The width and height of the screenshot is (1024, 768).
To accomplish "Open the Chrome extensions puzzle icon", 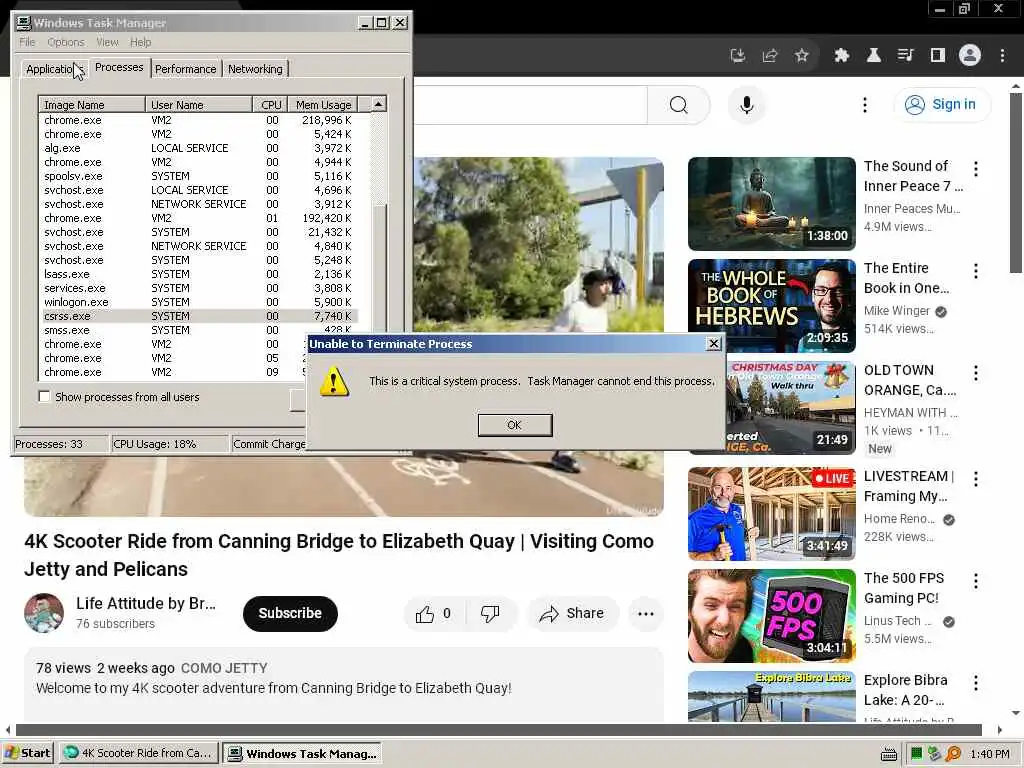I will pos(842,56).
